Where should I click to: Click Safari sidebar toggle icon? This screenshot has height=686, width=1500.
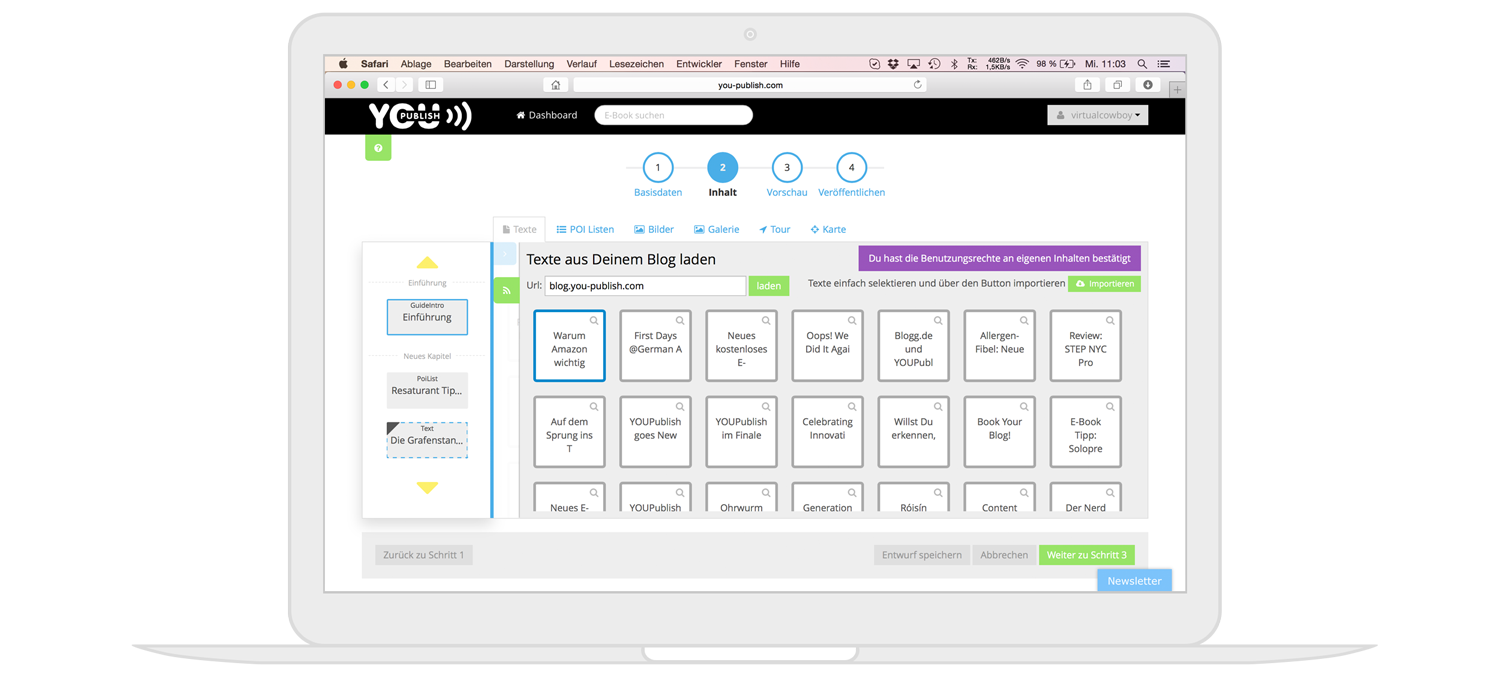click(x=431, y=85)
